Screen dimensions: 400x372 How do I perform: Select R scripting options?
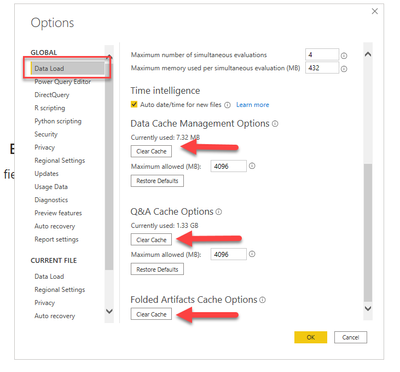50,108
